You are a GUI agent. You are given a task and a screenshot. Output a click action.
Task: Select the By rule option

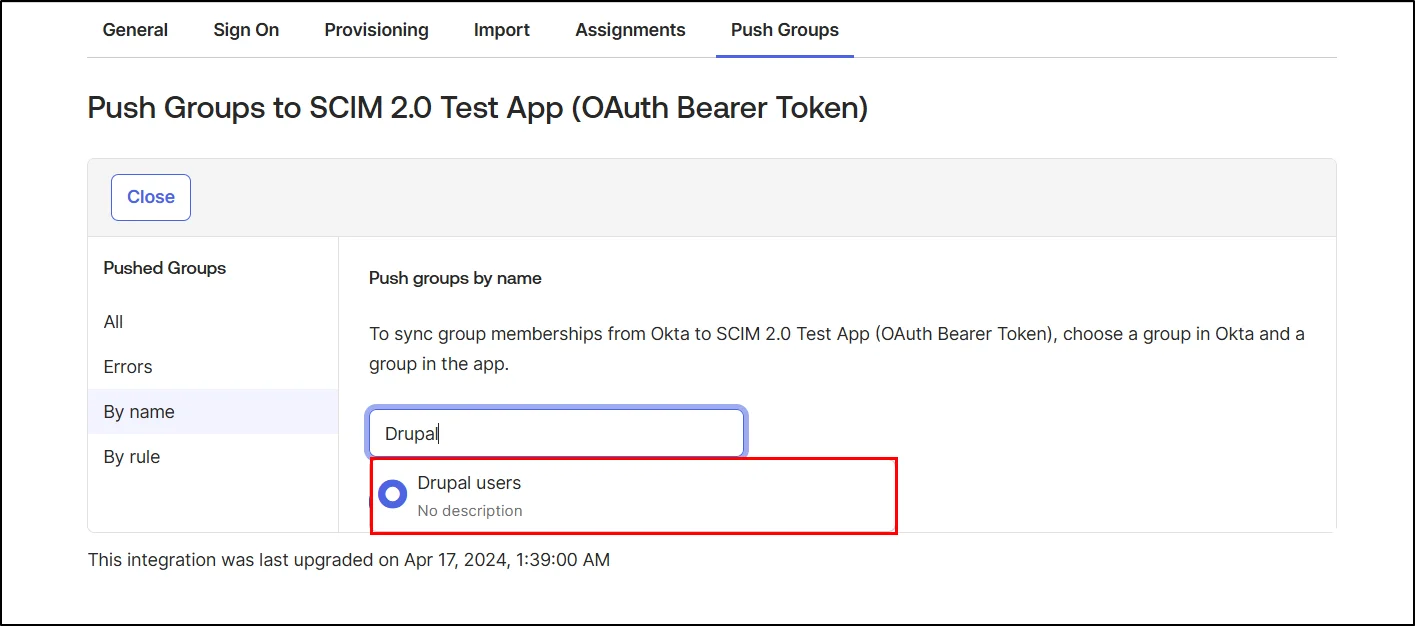pos(213,457)
